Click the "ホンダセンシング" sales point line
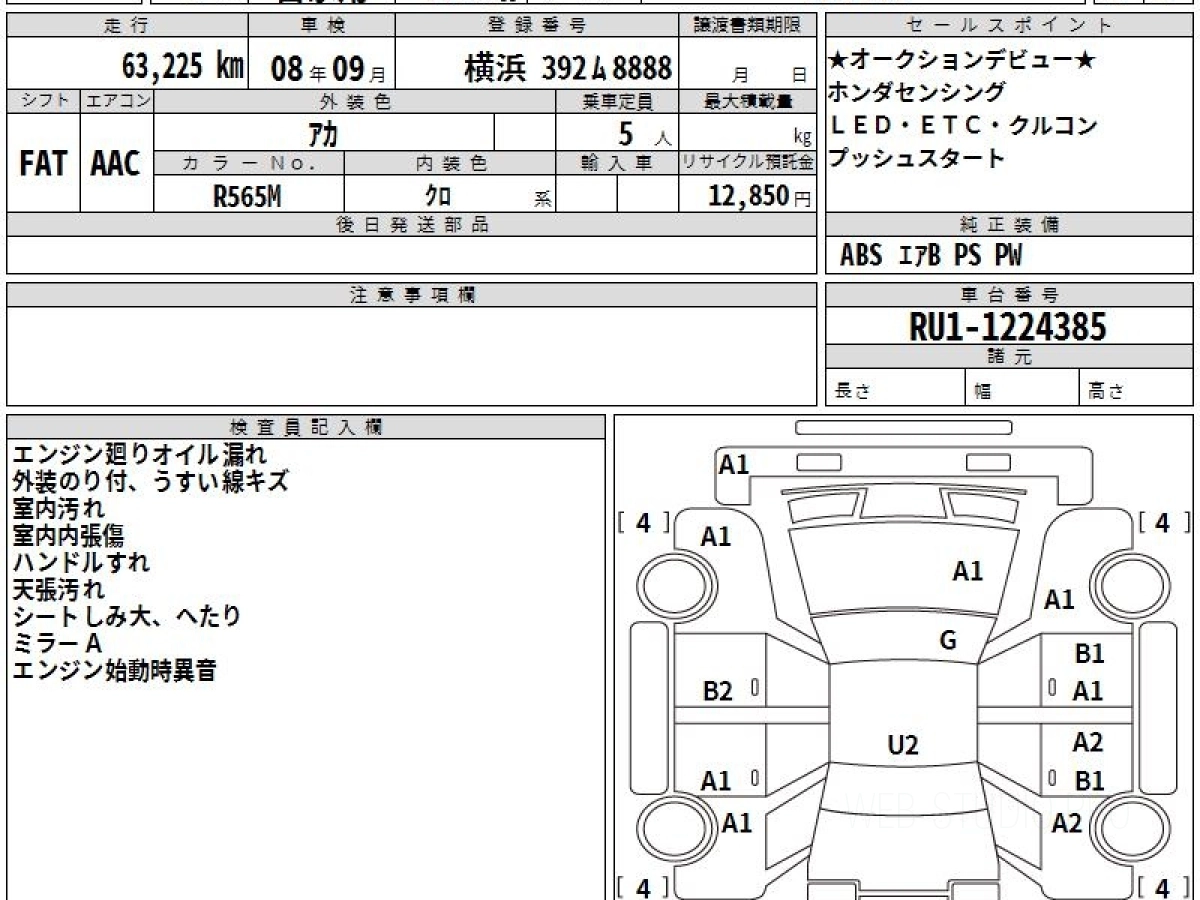Screen dimensions: 1200x900 pyautogui.click(x=917, y=93)
